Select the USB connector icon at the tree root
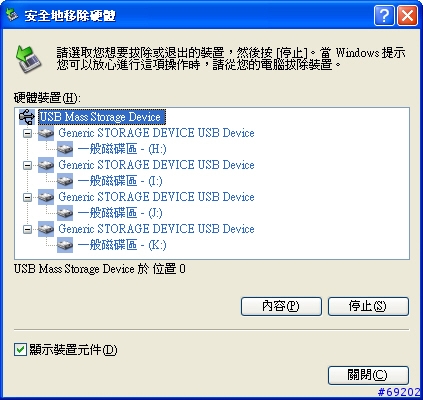This screenshot has width=423, height=400. coord(27,117)
